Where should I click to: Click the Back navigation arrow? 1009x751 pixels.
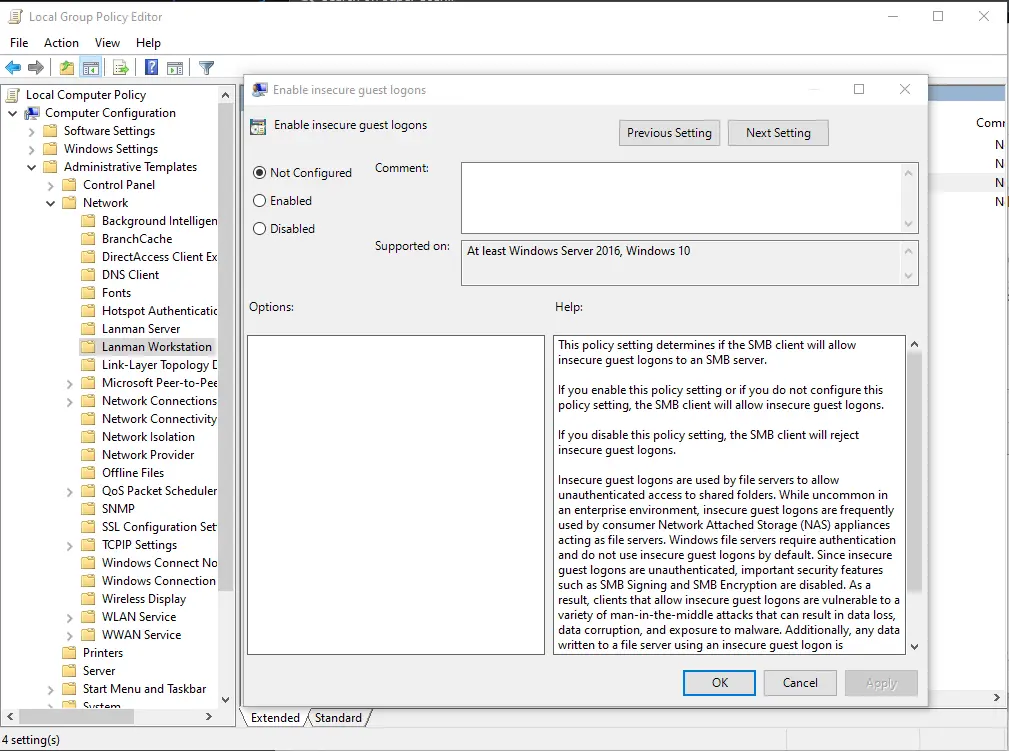click(12, 67)
